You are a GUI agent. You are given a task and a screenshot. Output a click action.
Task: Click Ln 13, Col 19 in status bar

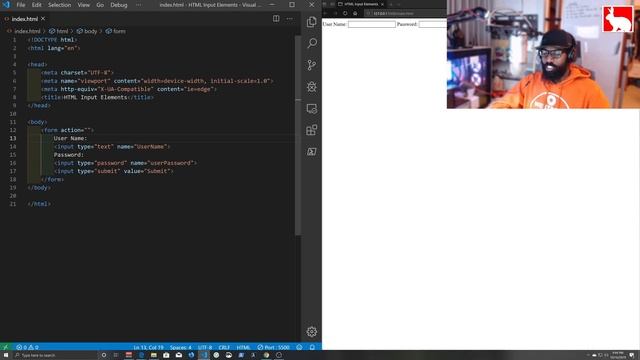[x=148, y=347]
